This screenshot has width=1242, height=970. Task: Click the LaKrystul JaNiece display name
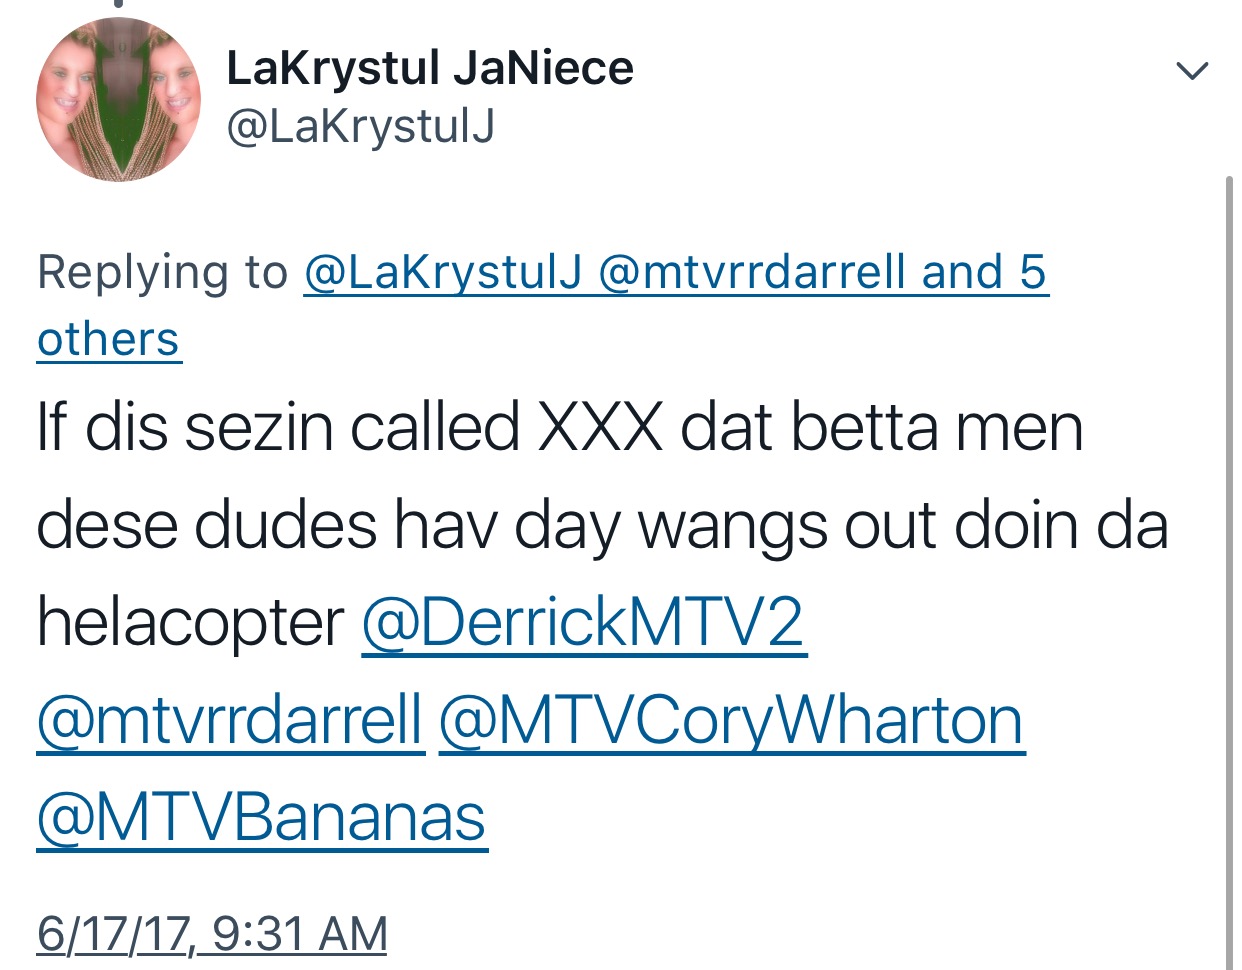[430, 68]
